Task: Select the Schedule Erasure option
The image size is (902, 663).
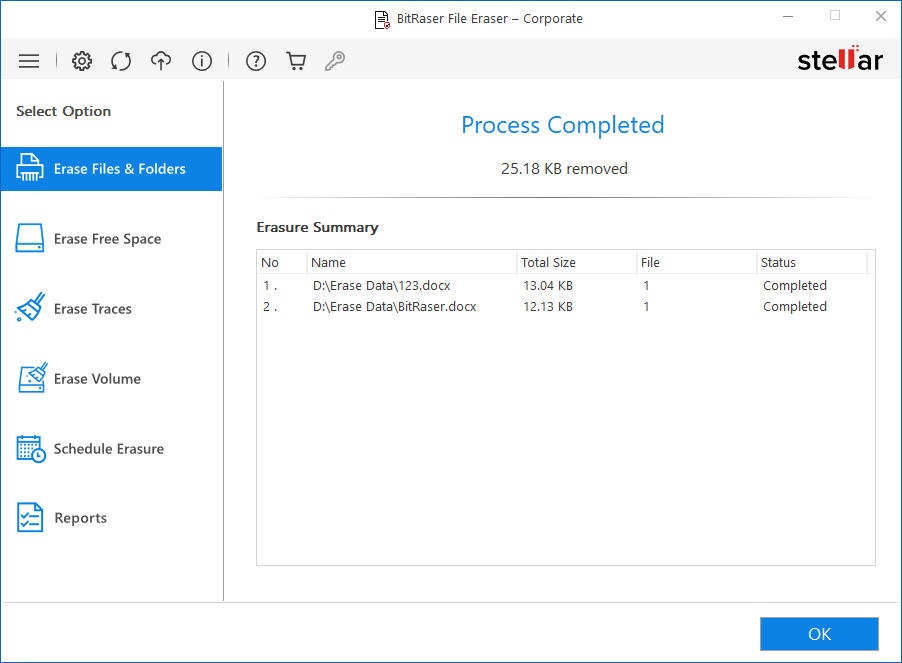Action: [112, 449]
